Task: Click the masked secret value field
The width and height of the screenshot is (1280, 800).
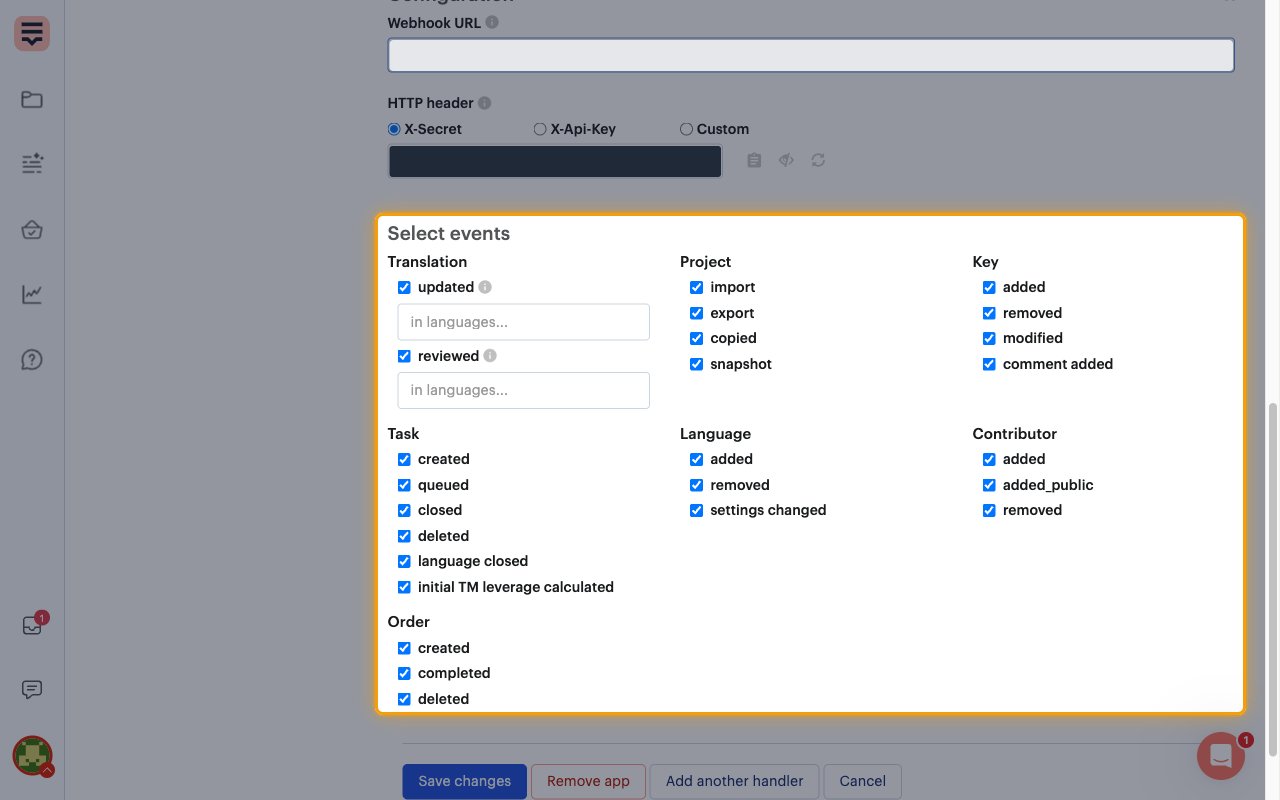Action: 555,162
